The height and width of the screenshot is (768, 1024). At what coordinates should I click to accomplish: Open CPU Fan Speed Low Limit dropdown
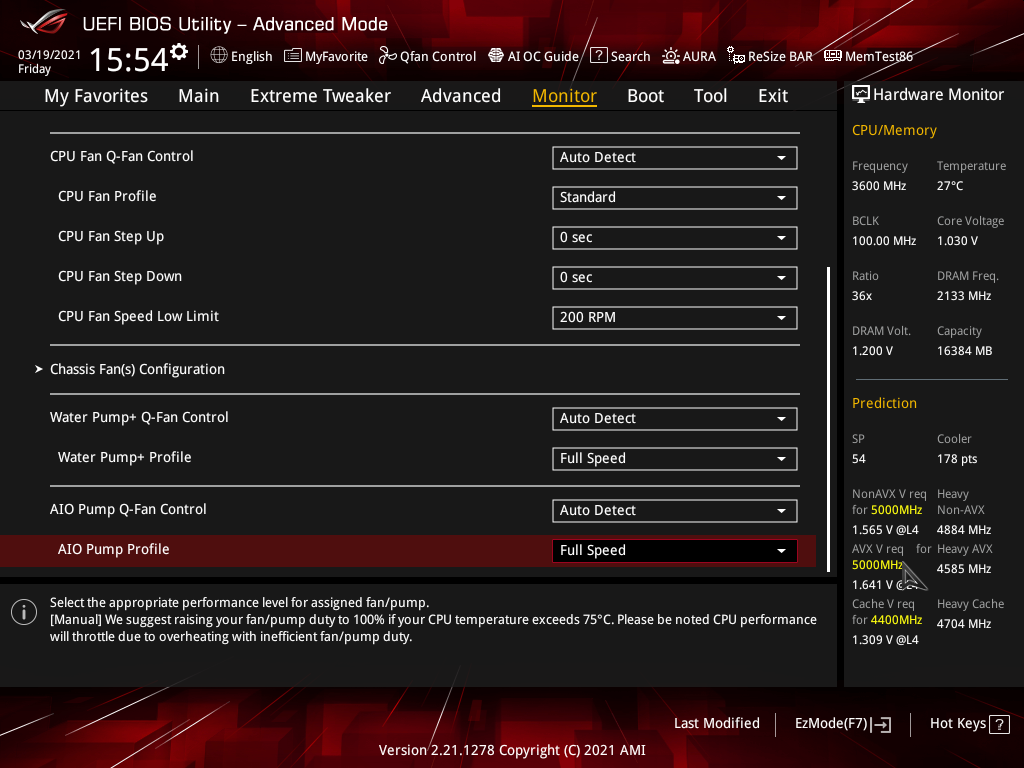coord(675,317)
